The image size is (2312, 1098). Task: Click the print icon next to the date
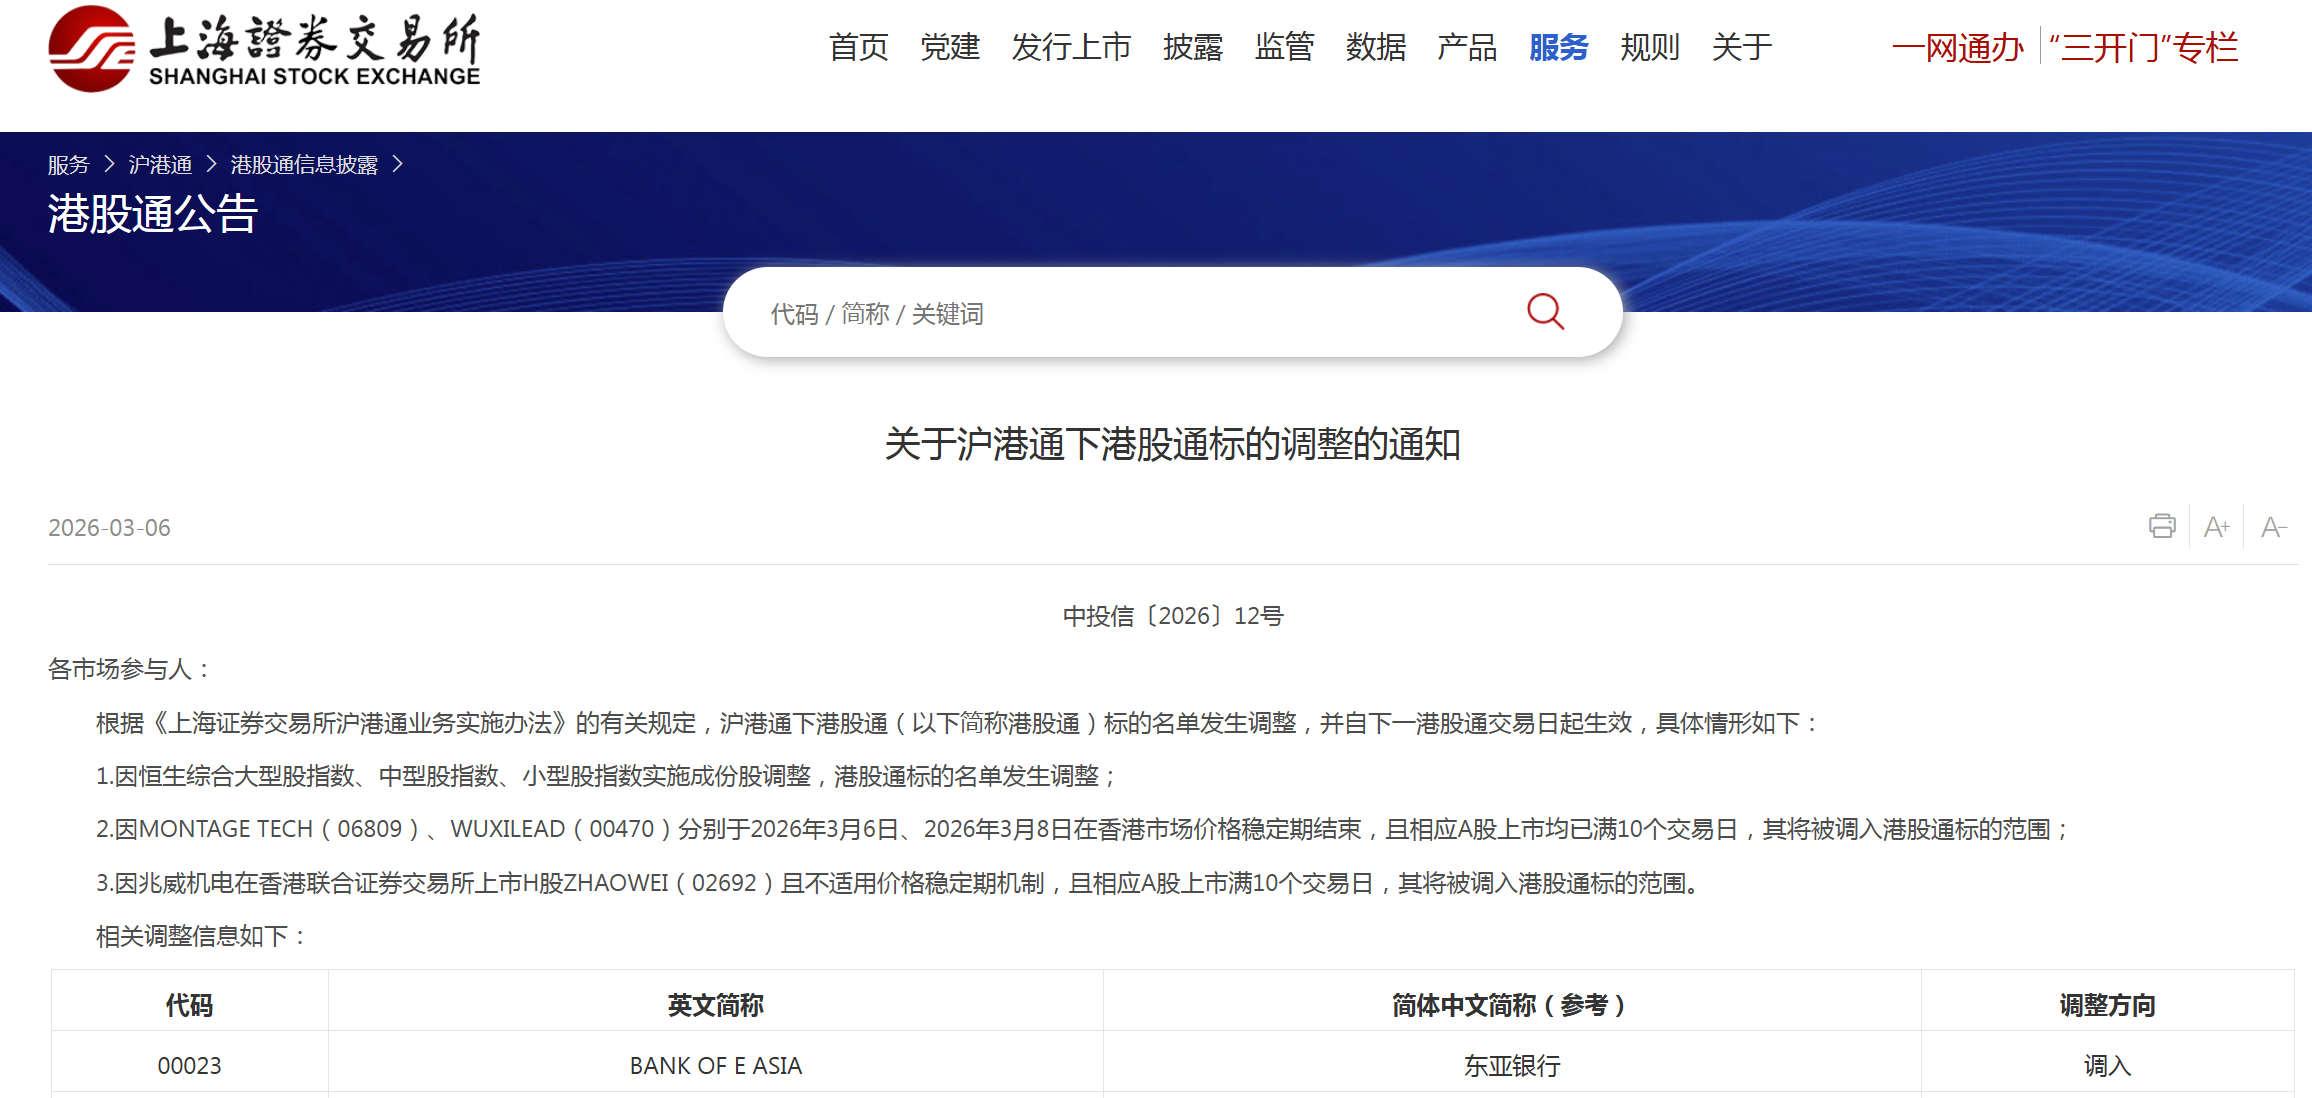click(2161, 526)
